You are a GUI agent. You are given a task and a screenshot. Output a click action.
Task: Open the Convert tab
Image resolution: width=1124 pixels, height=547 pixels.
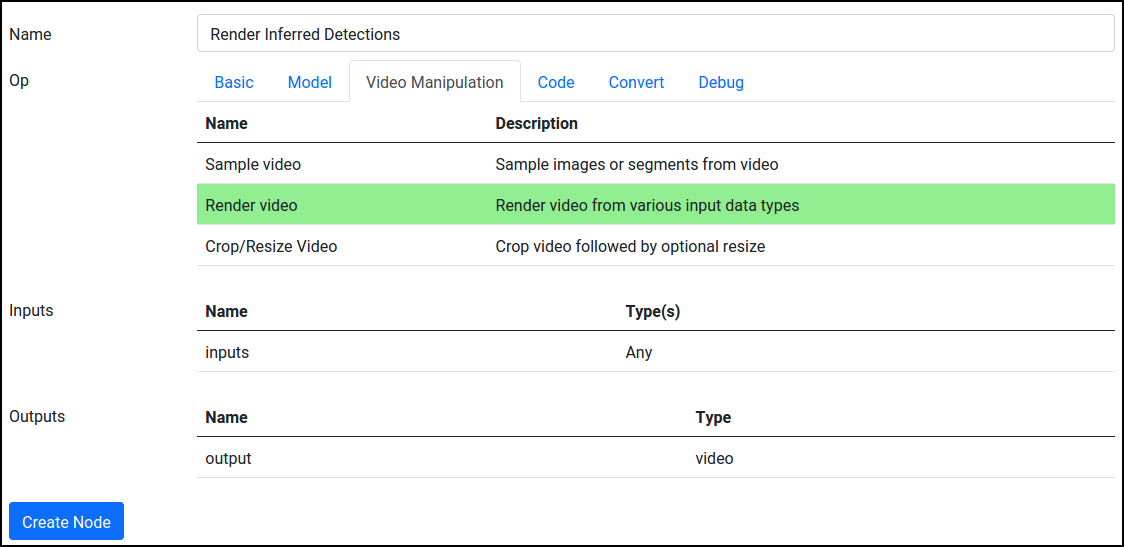(637, 82)
